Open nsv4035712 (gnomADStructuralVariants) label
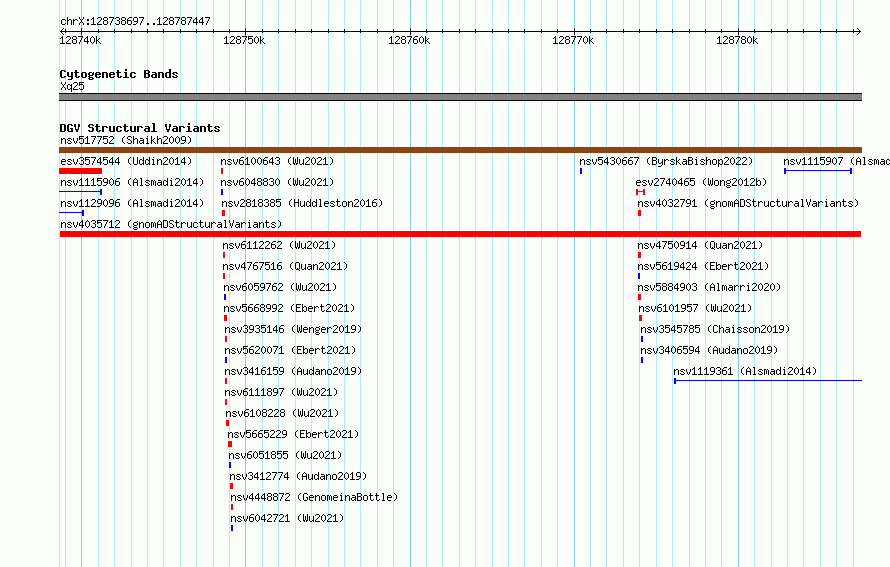Viewport: 890px width, 567px height. tap(171, 224)
